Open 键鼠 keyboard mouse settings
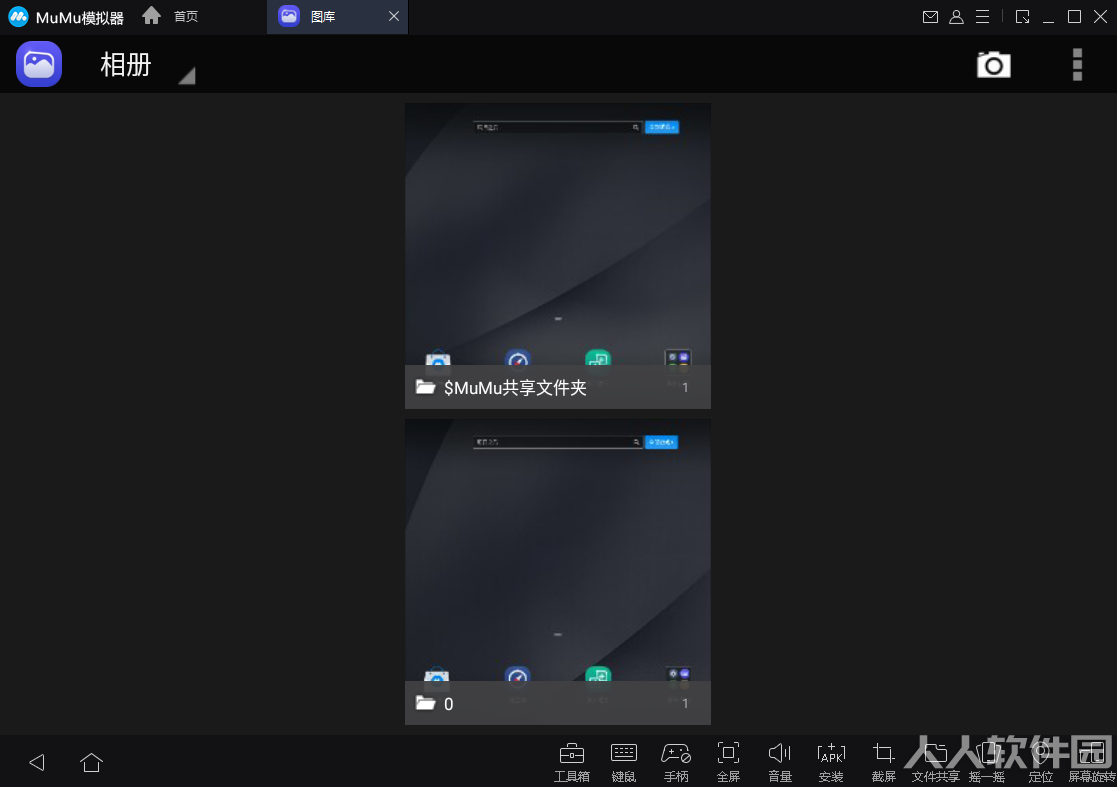1117x787 pixels. (x=623, y=762)
